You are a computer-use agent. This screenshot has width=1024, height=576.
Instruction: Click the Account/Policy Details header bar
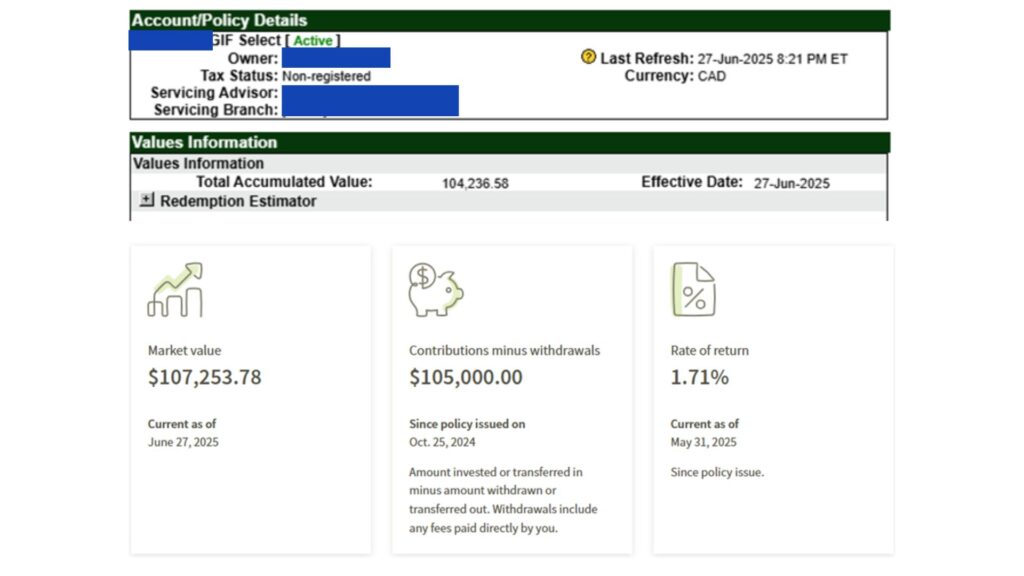tap(509, 20)
